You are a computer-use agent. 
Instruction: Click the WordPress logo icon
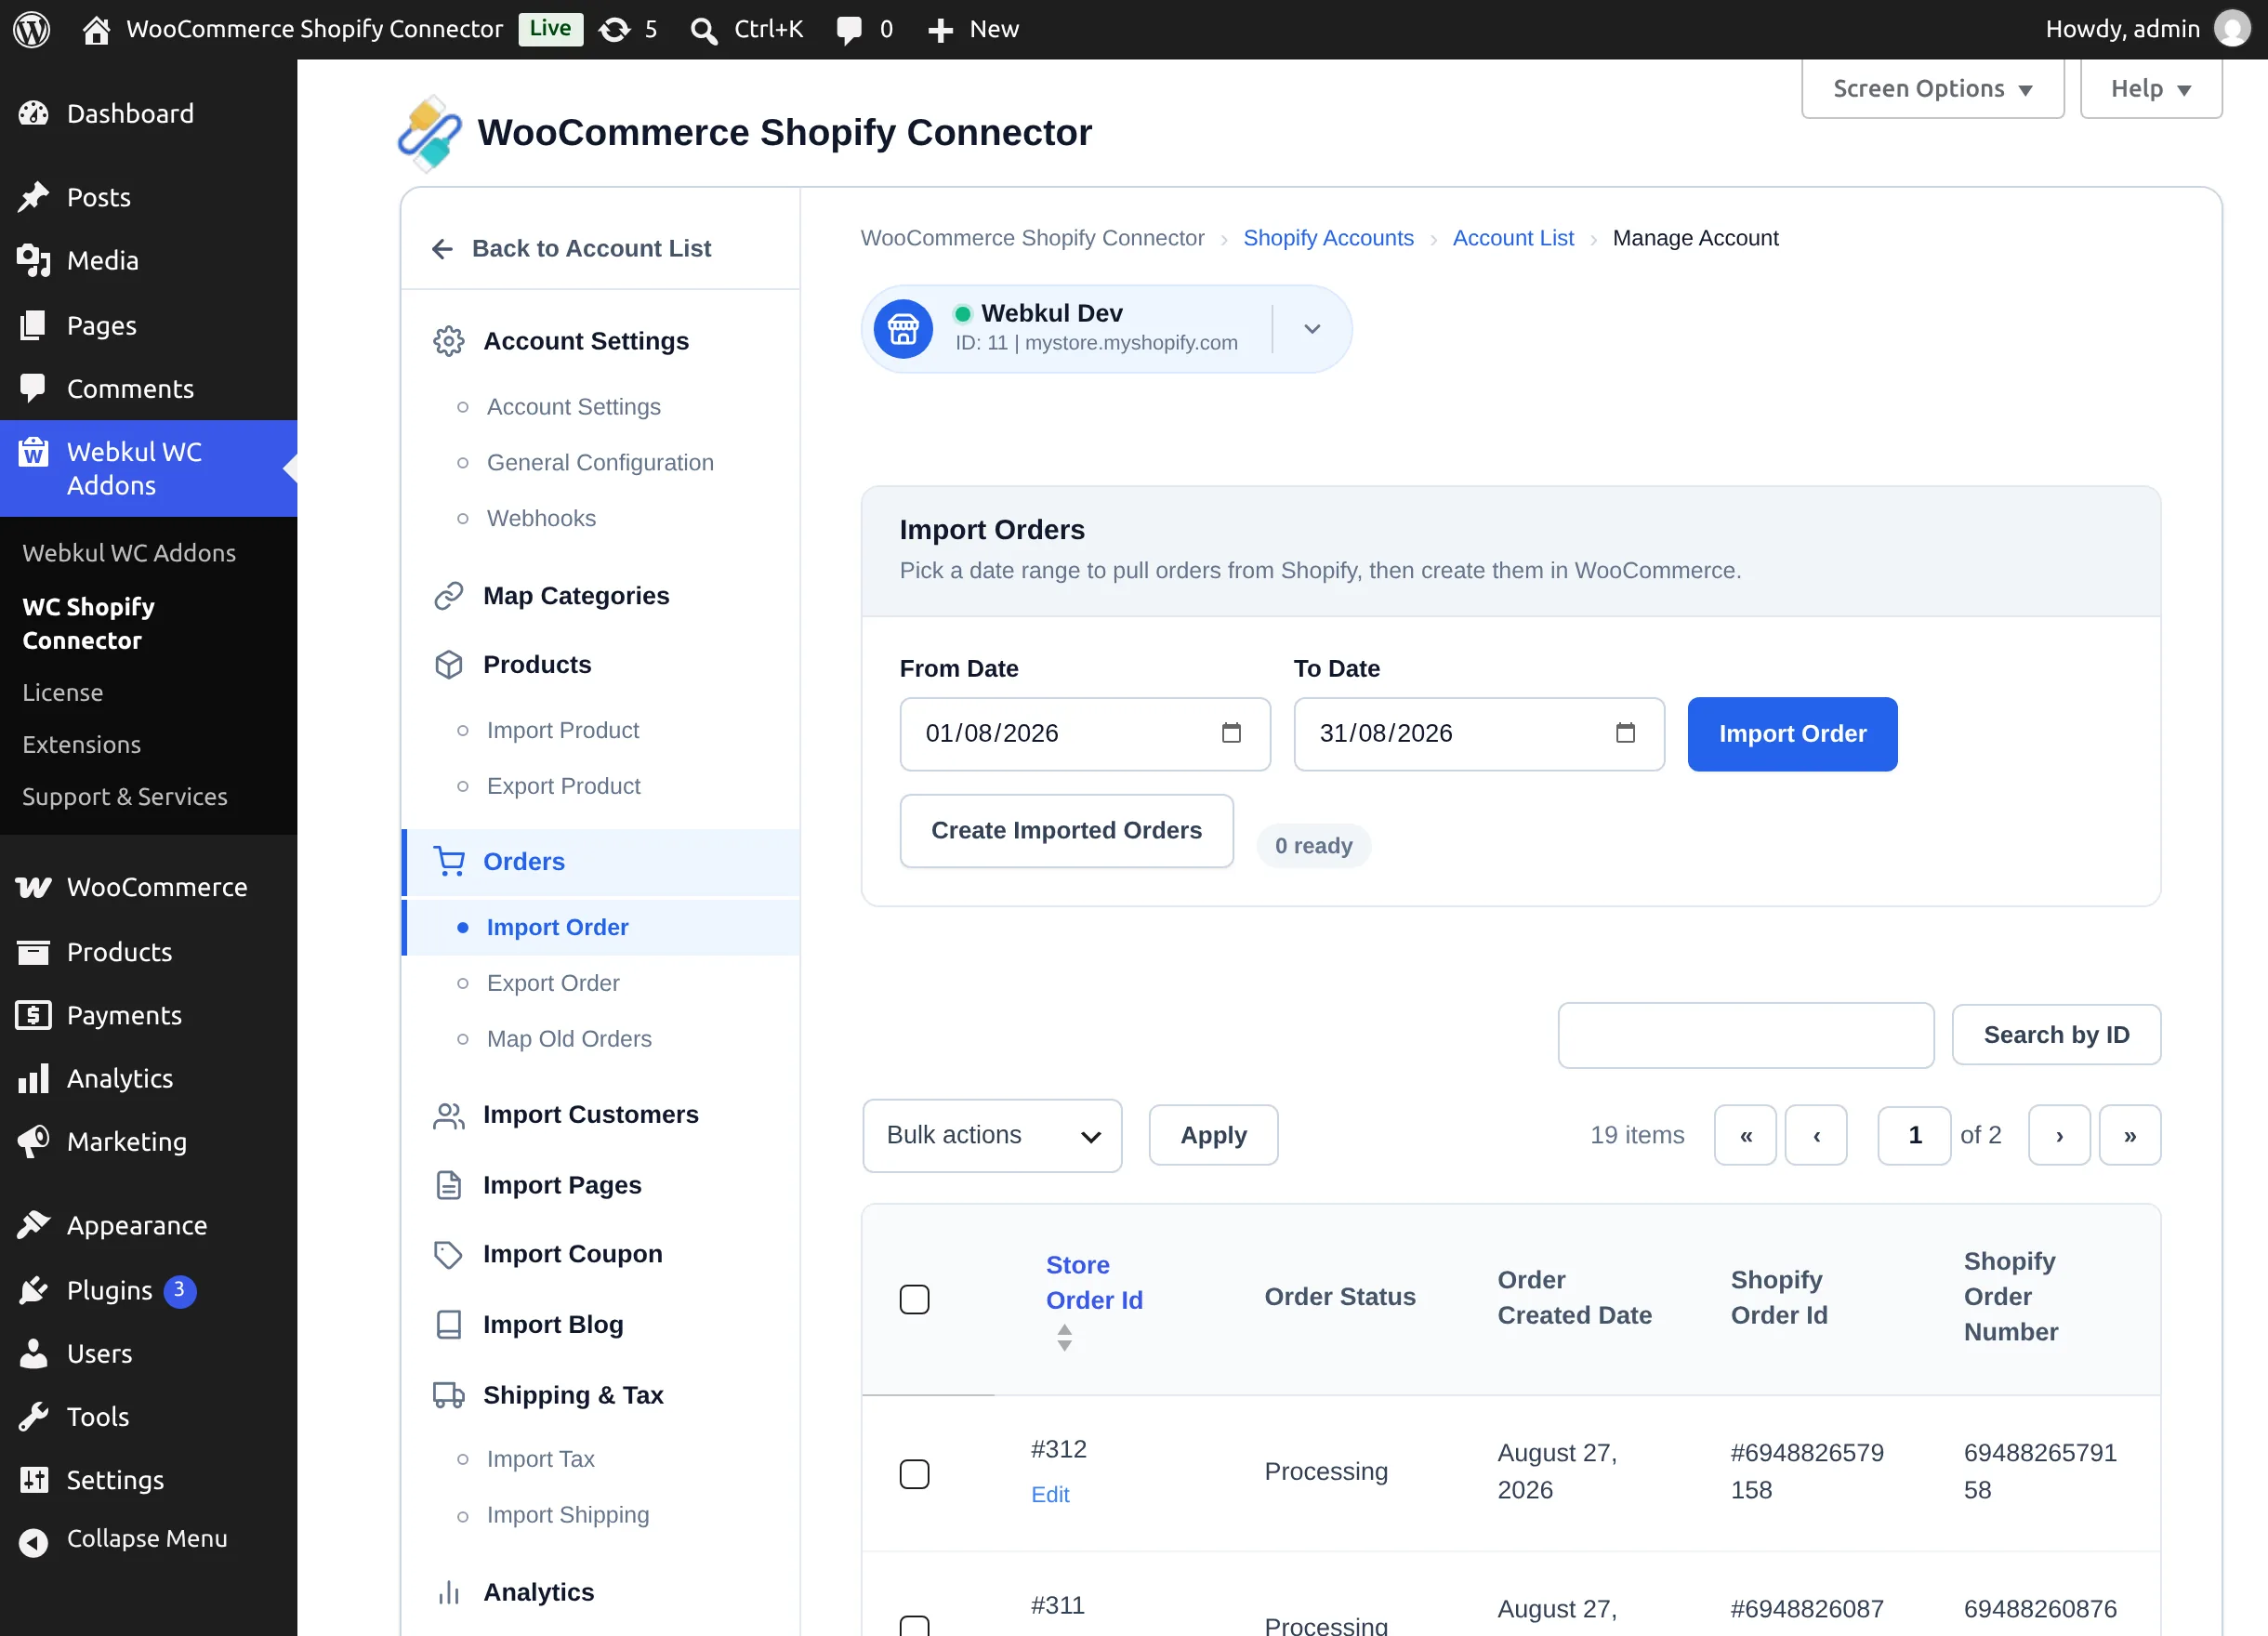pos(32,29)
